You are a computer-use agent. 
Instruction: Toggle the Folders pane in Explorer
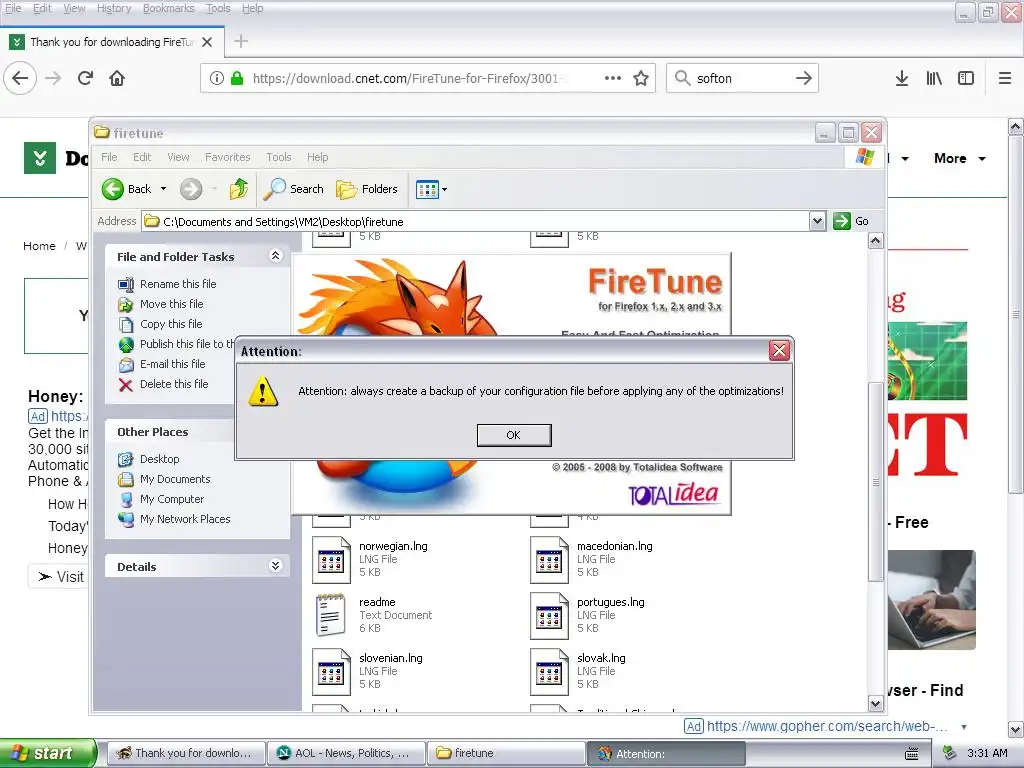(367, 189)
